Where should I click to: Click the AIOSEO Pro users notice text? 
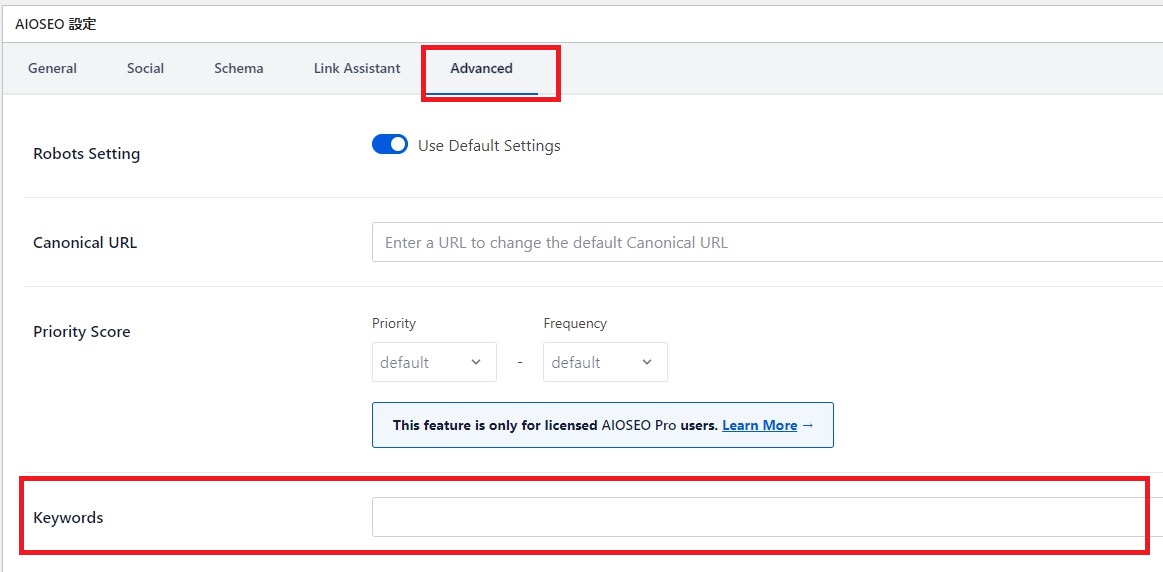pyautogui.click(x=555, y=425)
